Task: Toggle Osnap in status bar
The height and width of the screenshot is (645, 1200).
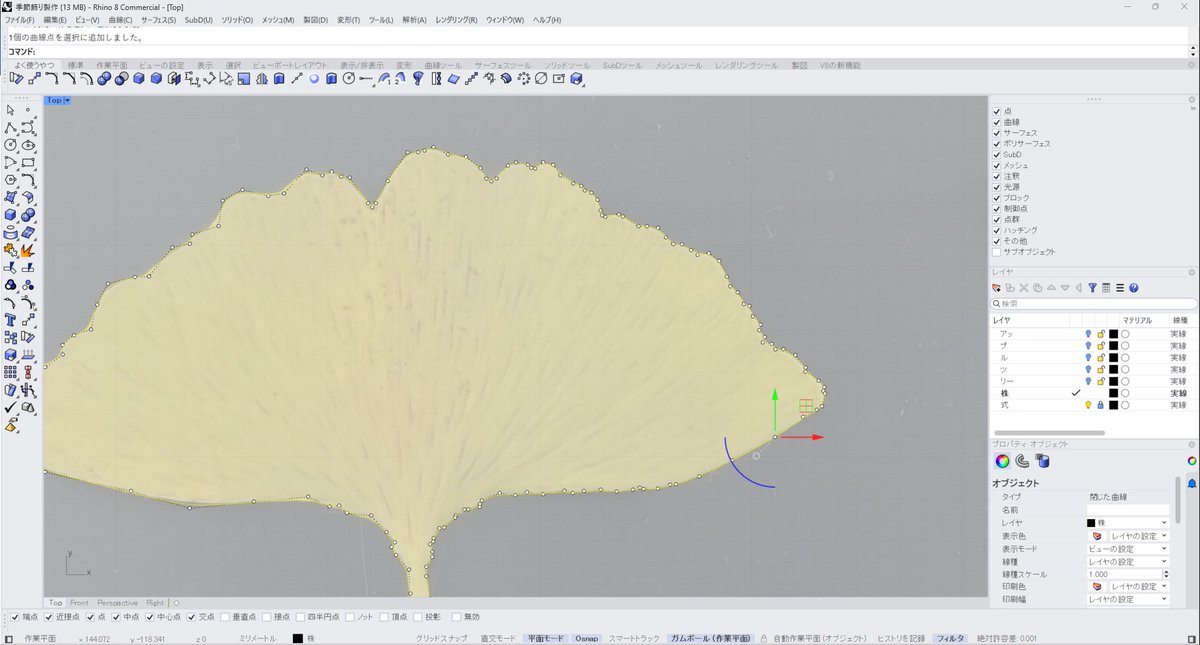Action: 586,638
